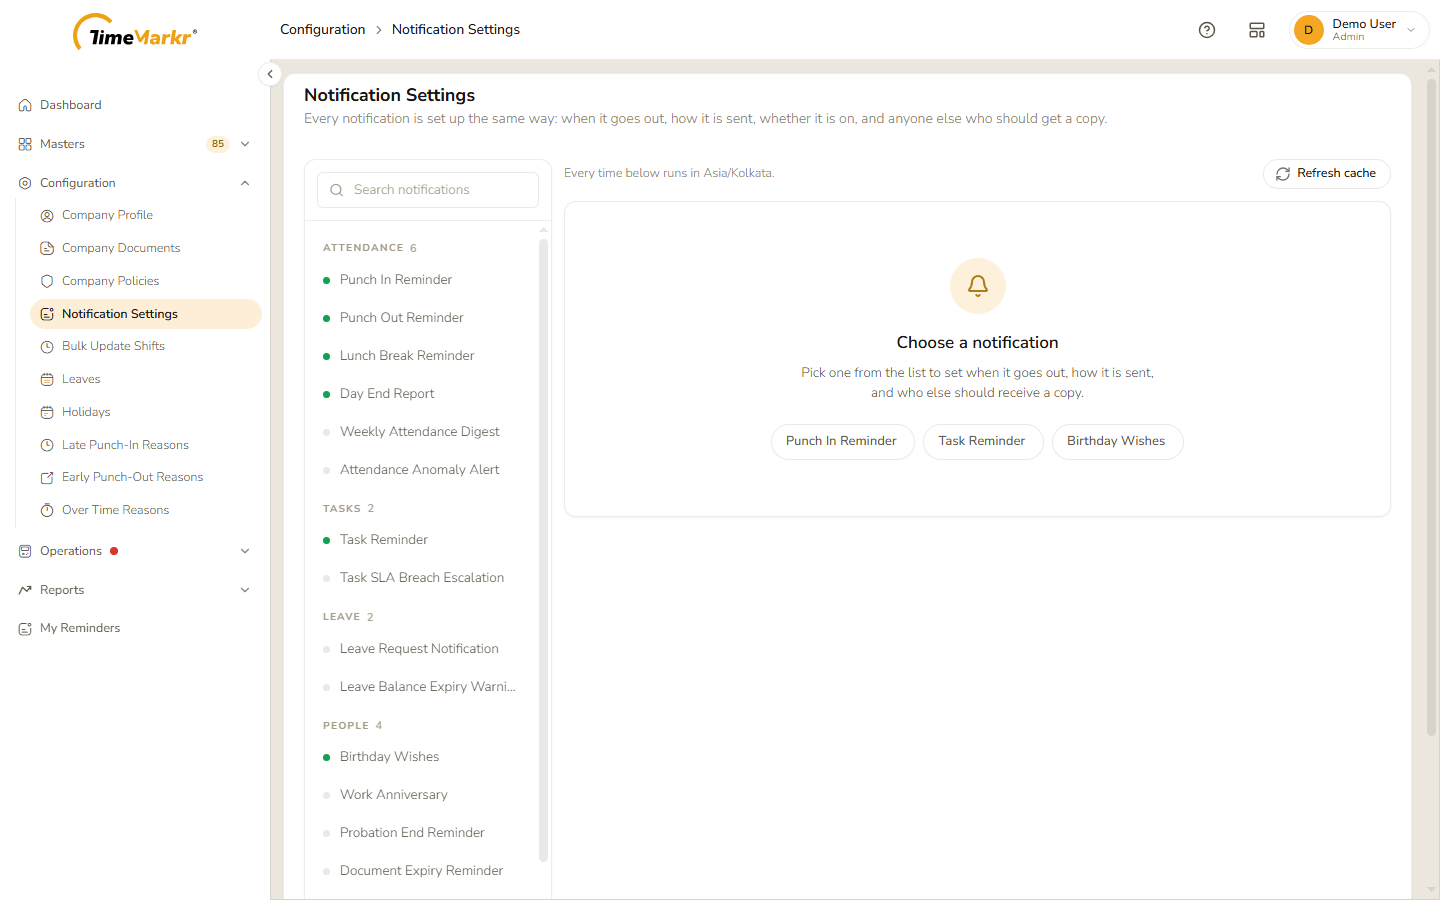Click the Dashboard home icon

(25, 105)
